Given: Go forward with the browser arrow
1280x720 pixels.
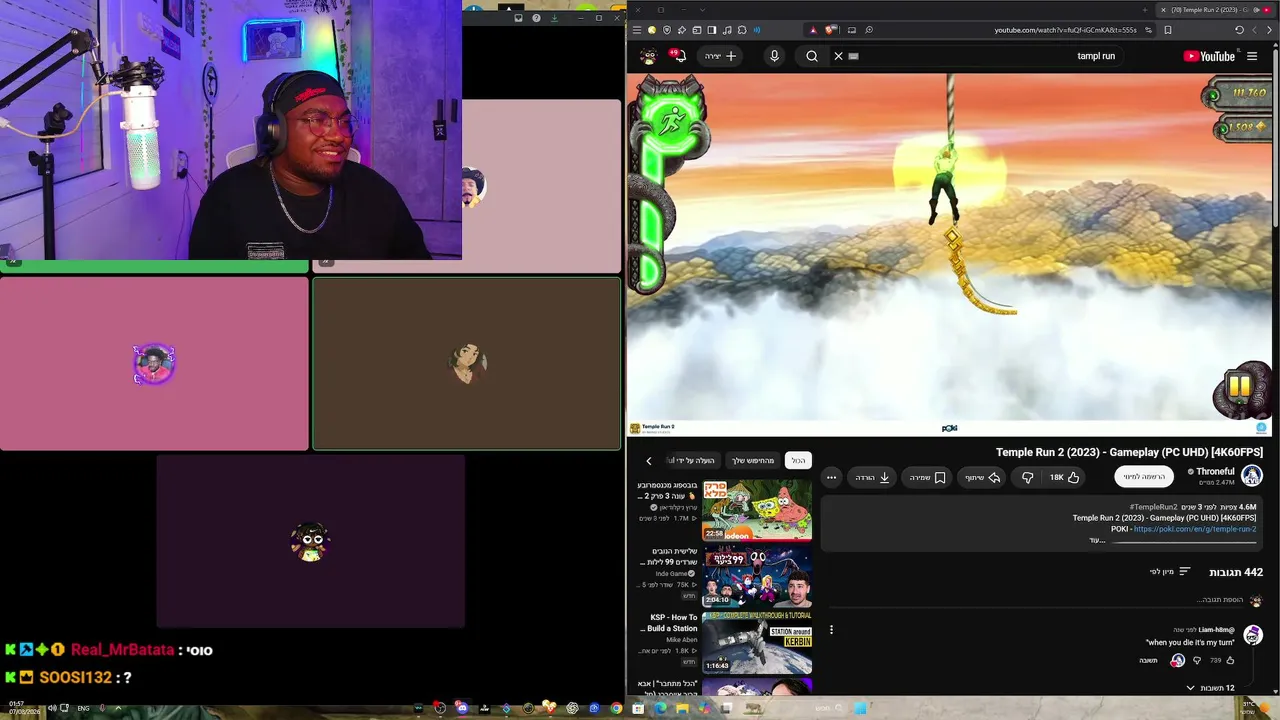Looking at the screenshot, I should [1254, 30].
